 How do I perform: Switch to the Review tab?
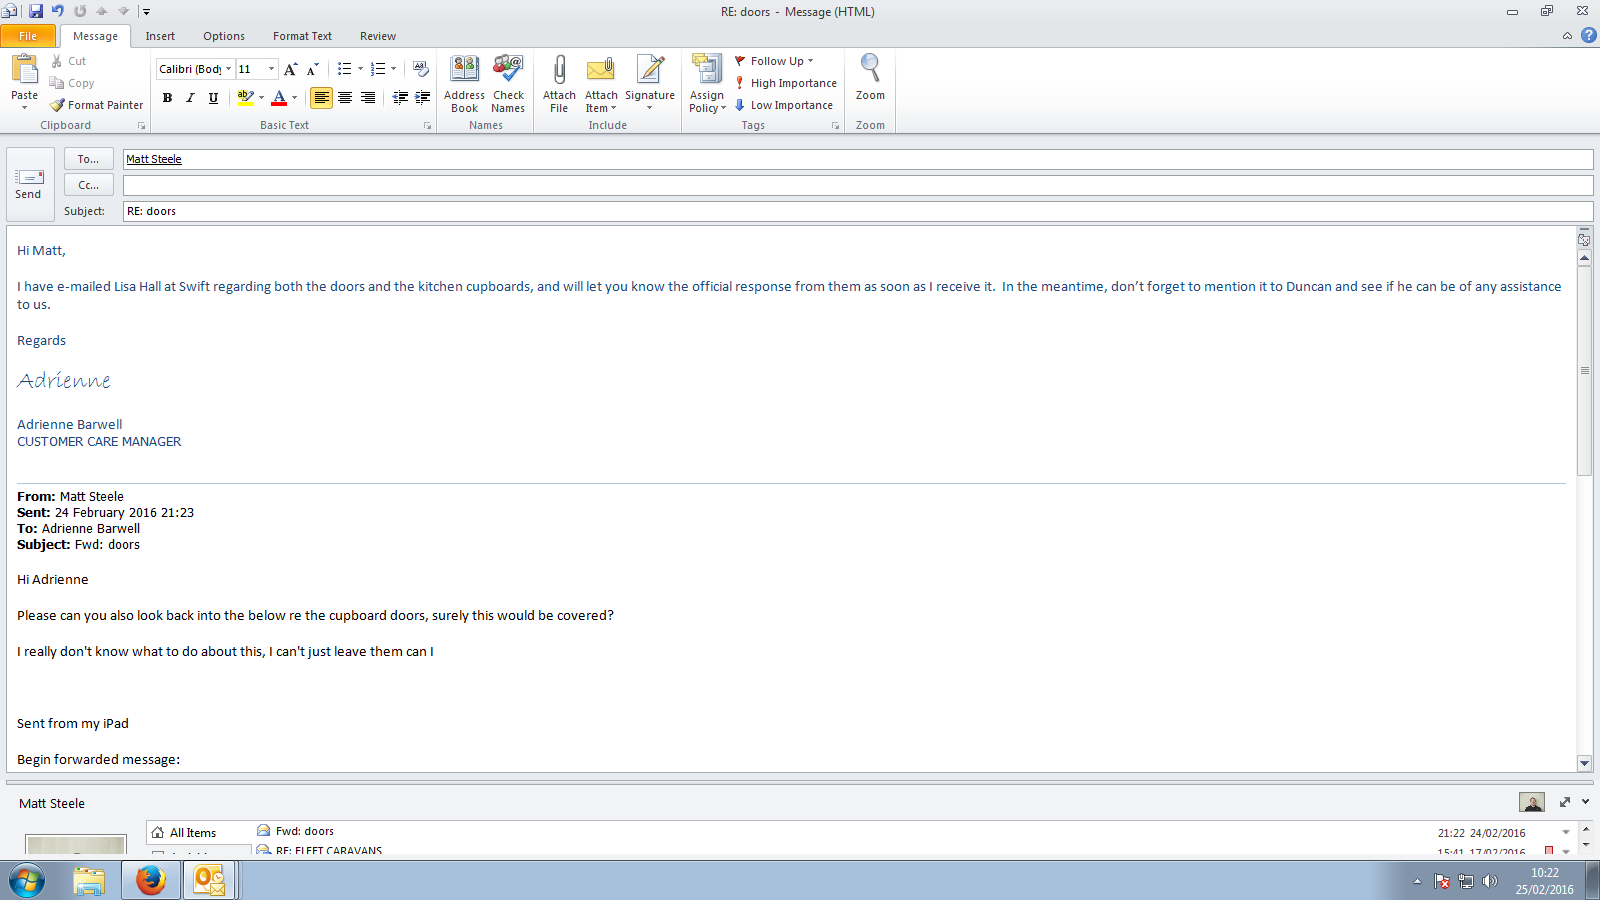378,36
